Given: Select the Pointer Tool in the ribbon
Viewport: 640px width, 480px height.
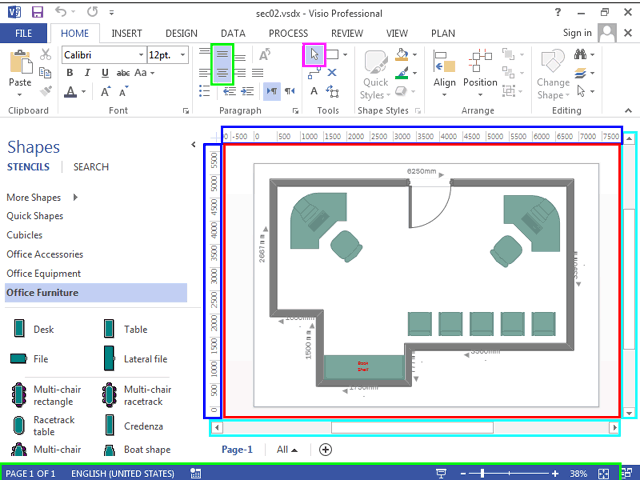Looking at the screenshot, I should [x=315, y=55].
